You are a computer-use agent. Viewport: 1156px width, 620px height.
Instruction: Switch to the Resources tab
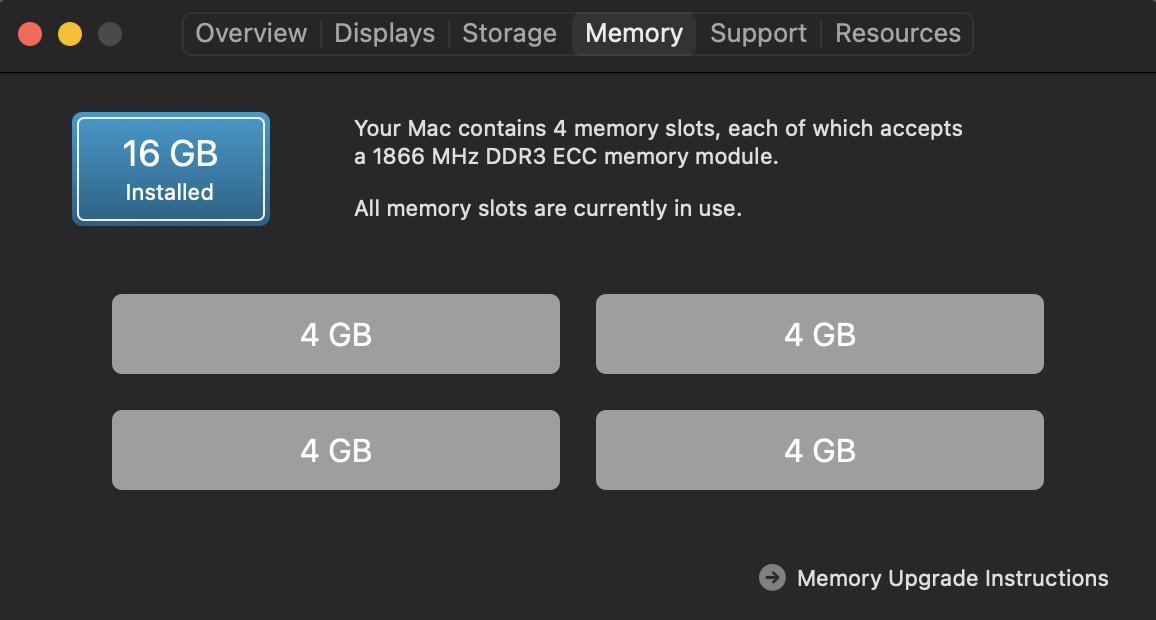[897, 33]
